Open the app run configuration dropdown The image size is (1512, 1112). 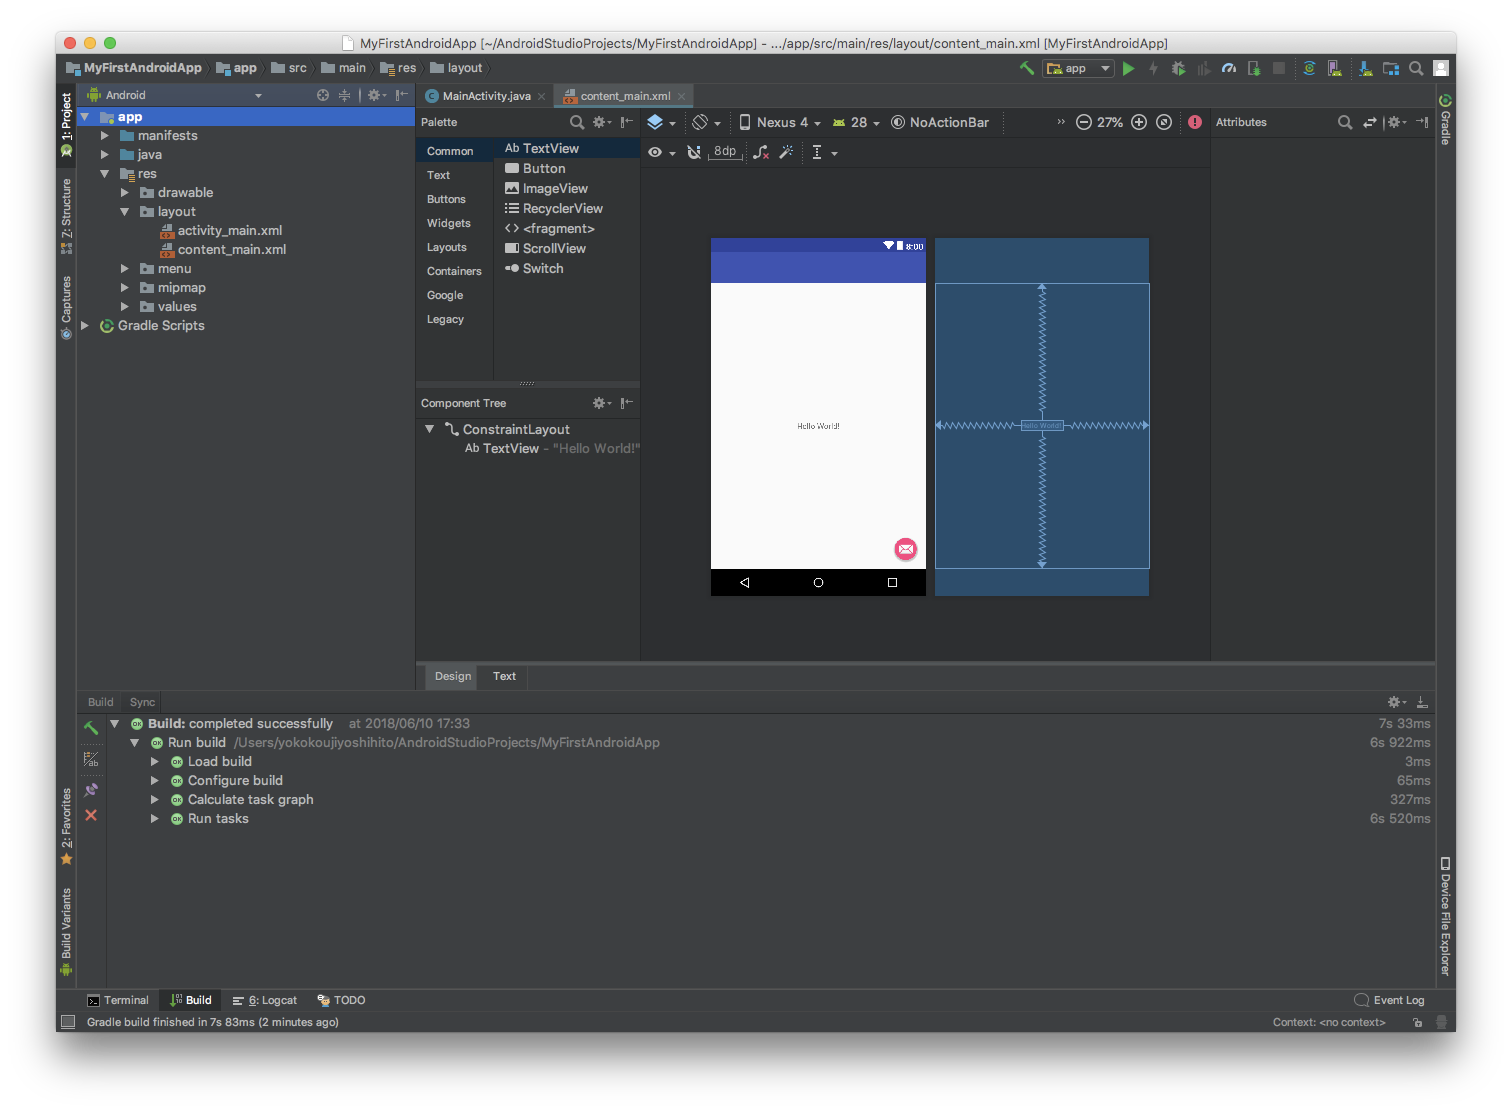tap(1078, 69)
